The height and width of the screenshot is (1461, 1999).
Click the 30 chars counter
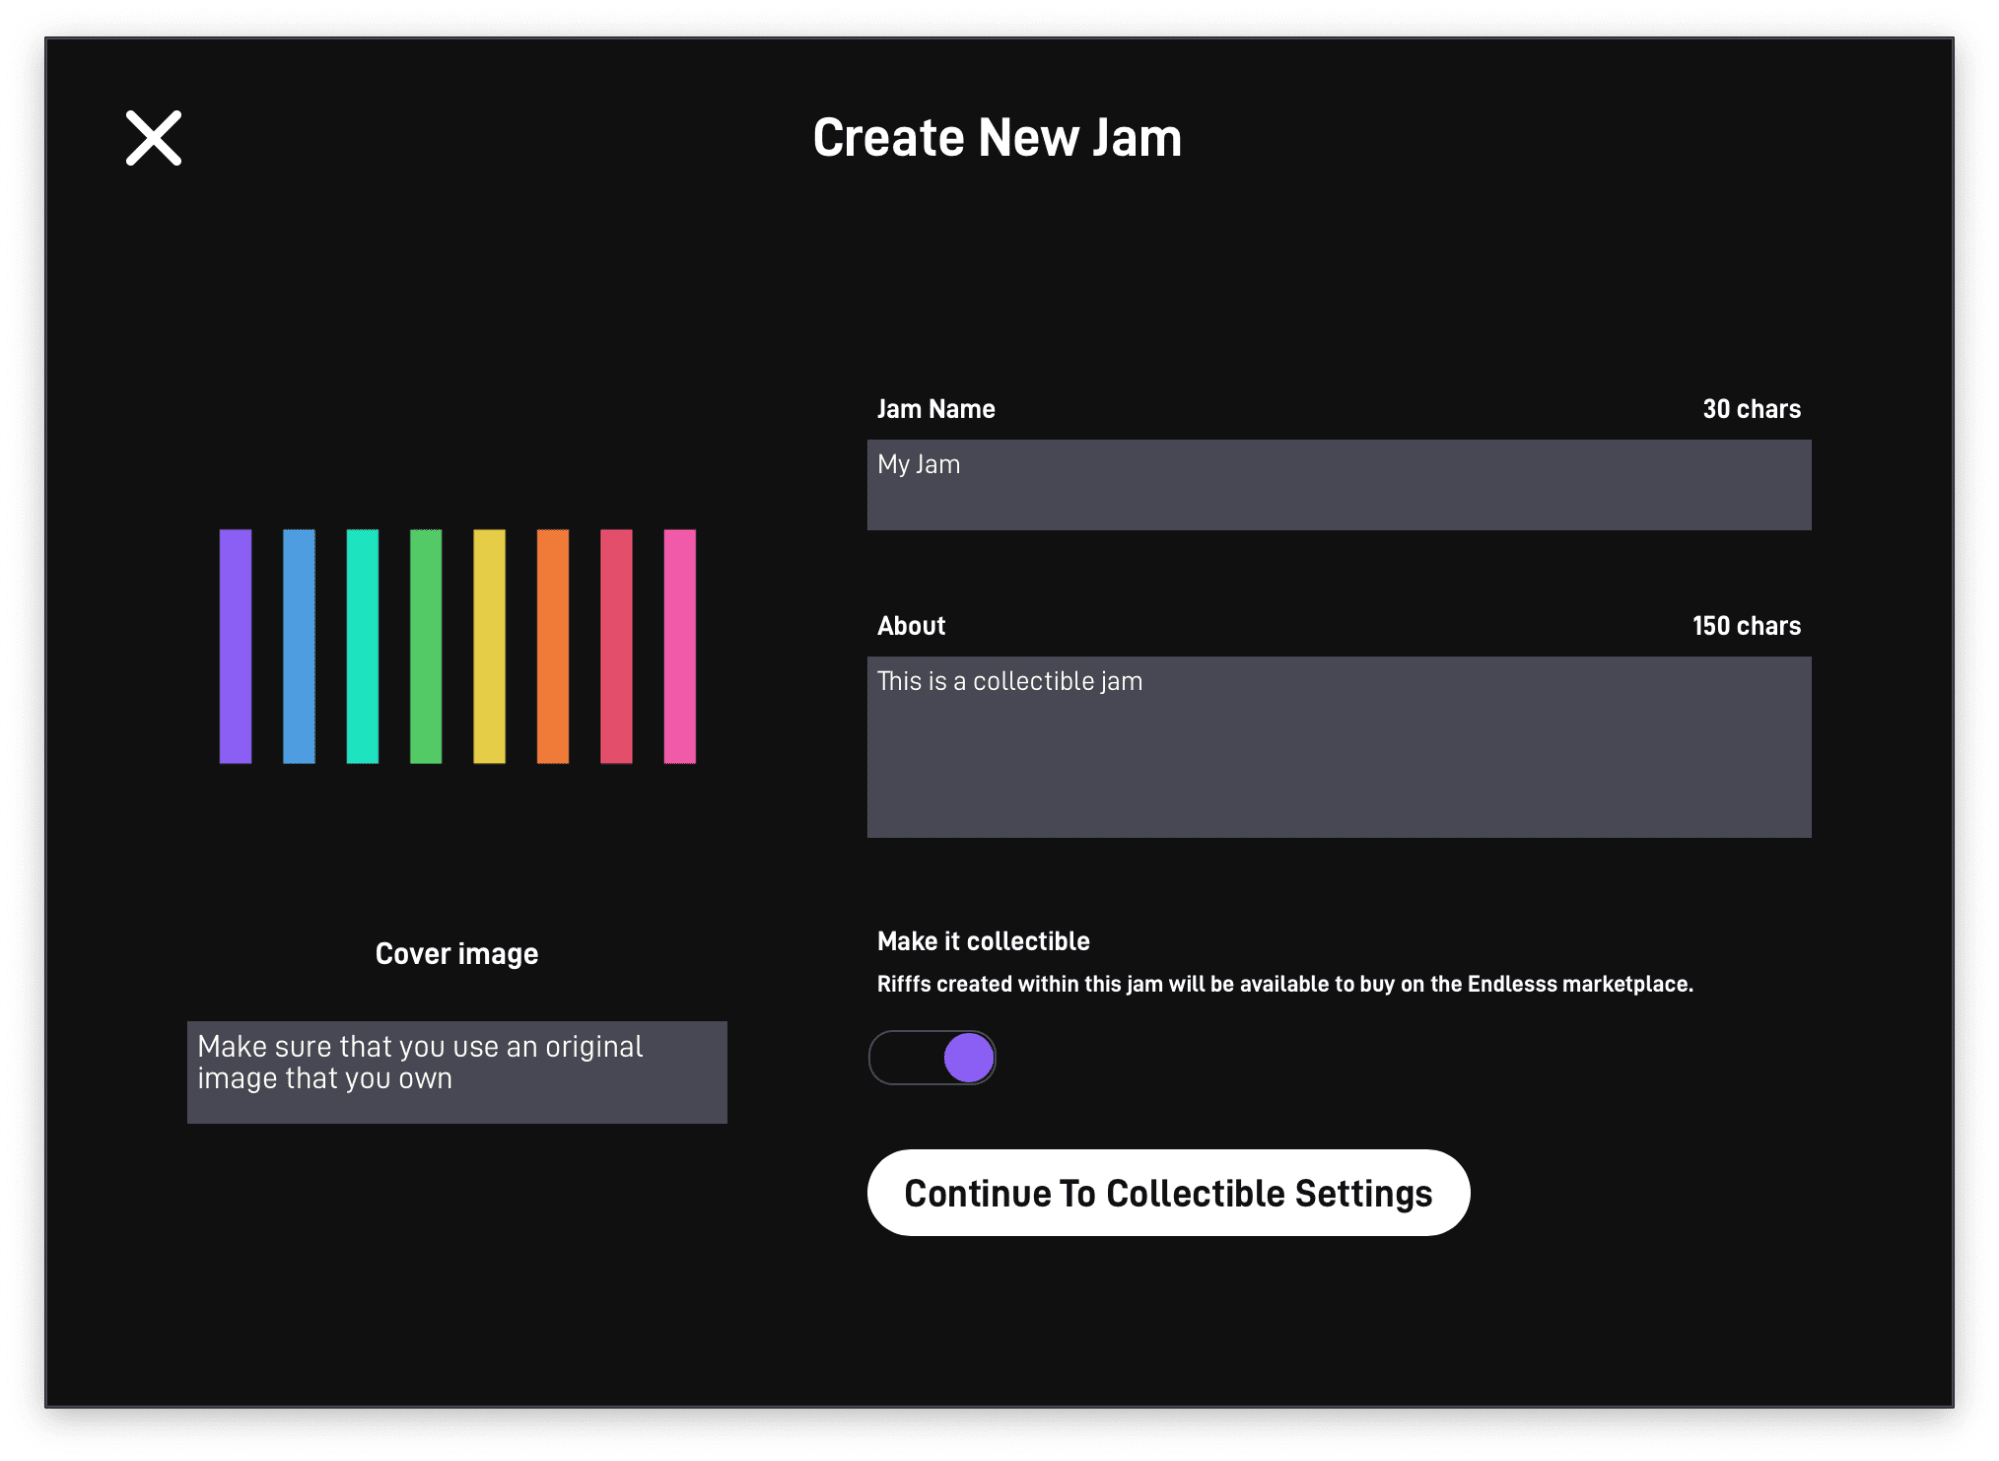pyautogui.click(x=1751, y=409)
